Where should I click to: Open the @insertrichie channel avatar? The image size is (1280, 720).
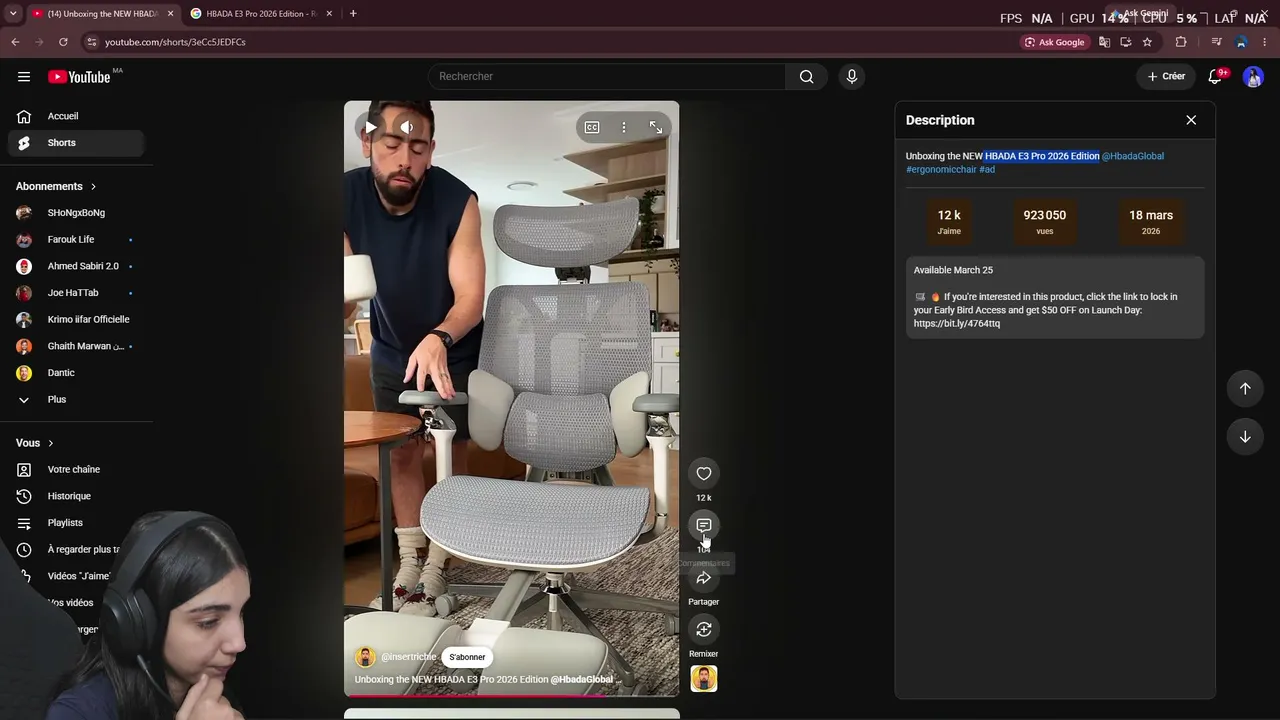pos(365,657)
